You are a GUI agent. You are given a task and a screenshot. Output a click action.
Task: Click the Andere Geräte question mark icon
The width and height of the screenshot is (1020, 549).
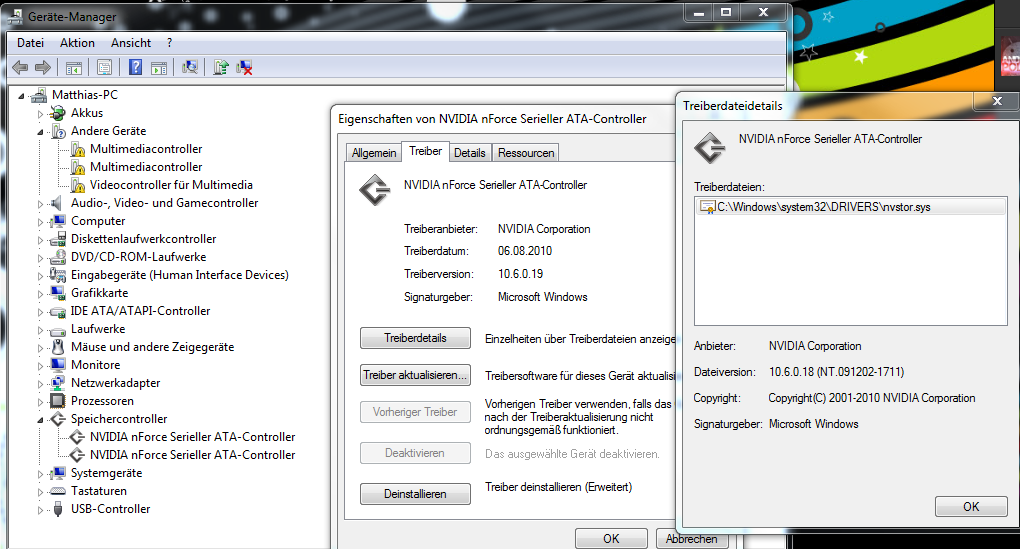tap(58, 131)
